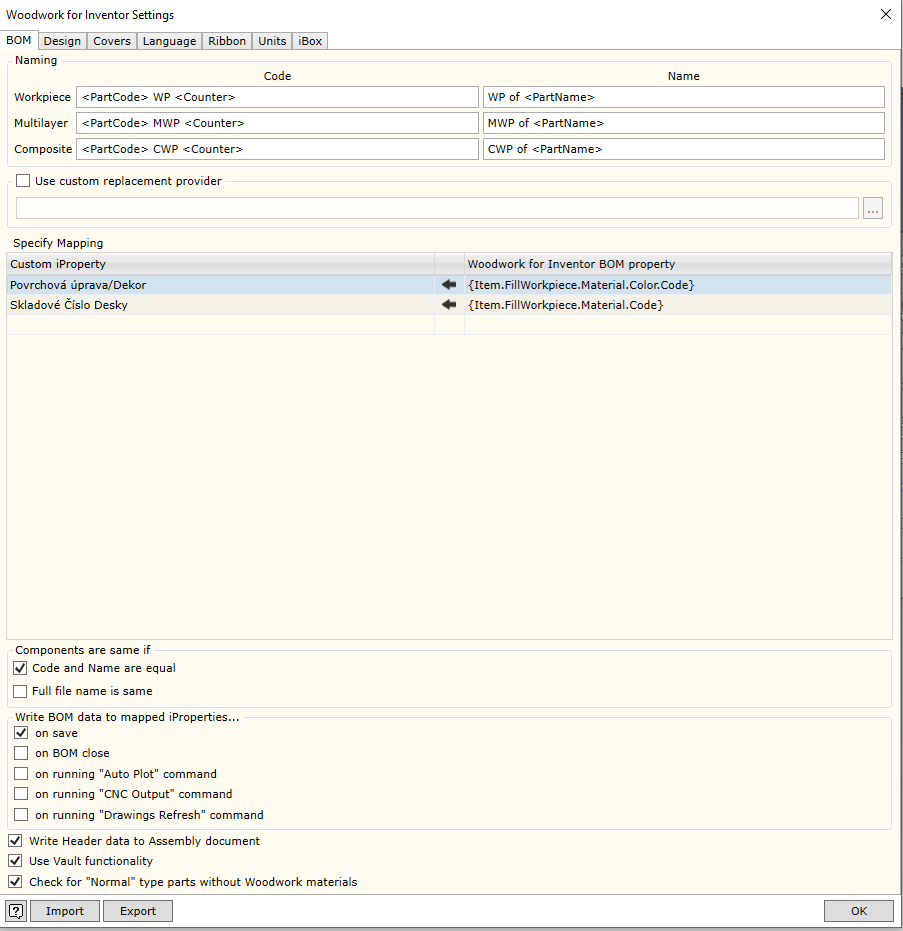Open the iBox tab
Screen dimensions: 903x931
coord(310,41)
